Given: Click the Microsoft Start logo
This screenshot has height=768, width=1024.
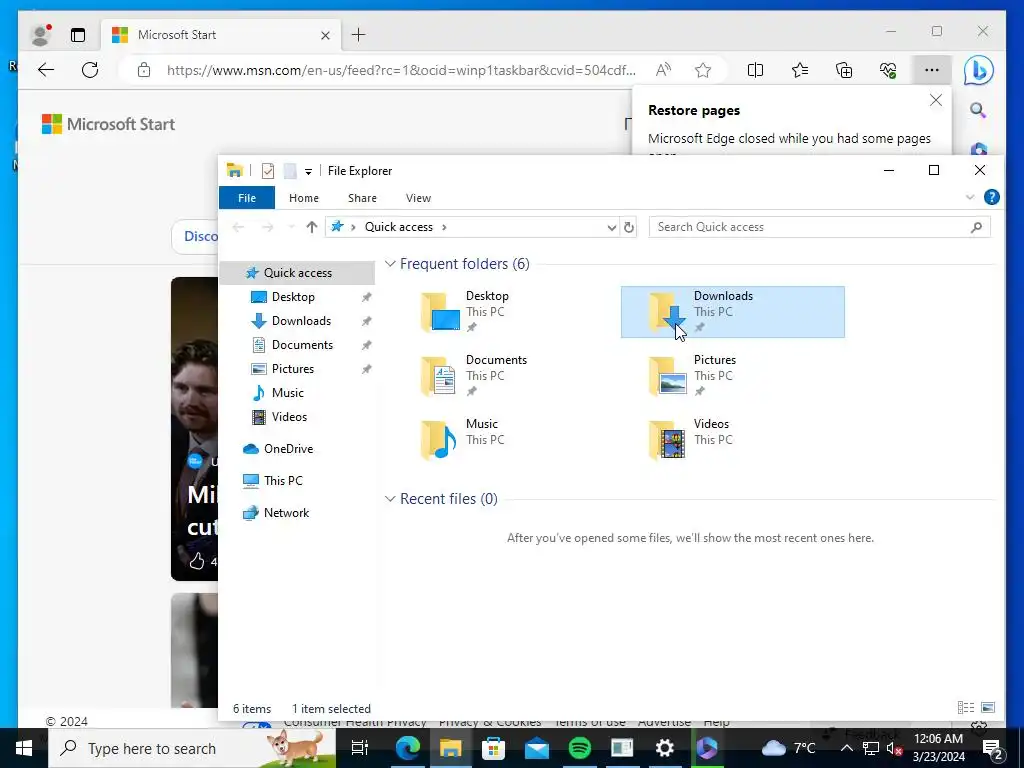Looking at the screenshot, I should [108, 124].
